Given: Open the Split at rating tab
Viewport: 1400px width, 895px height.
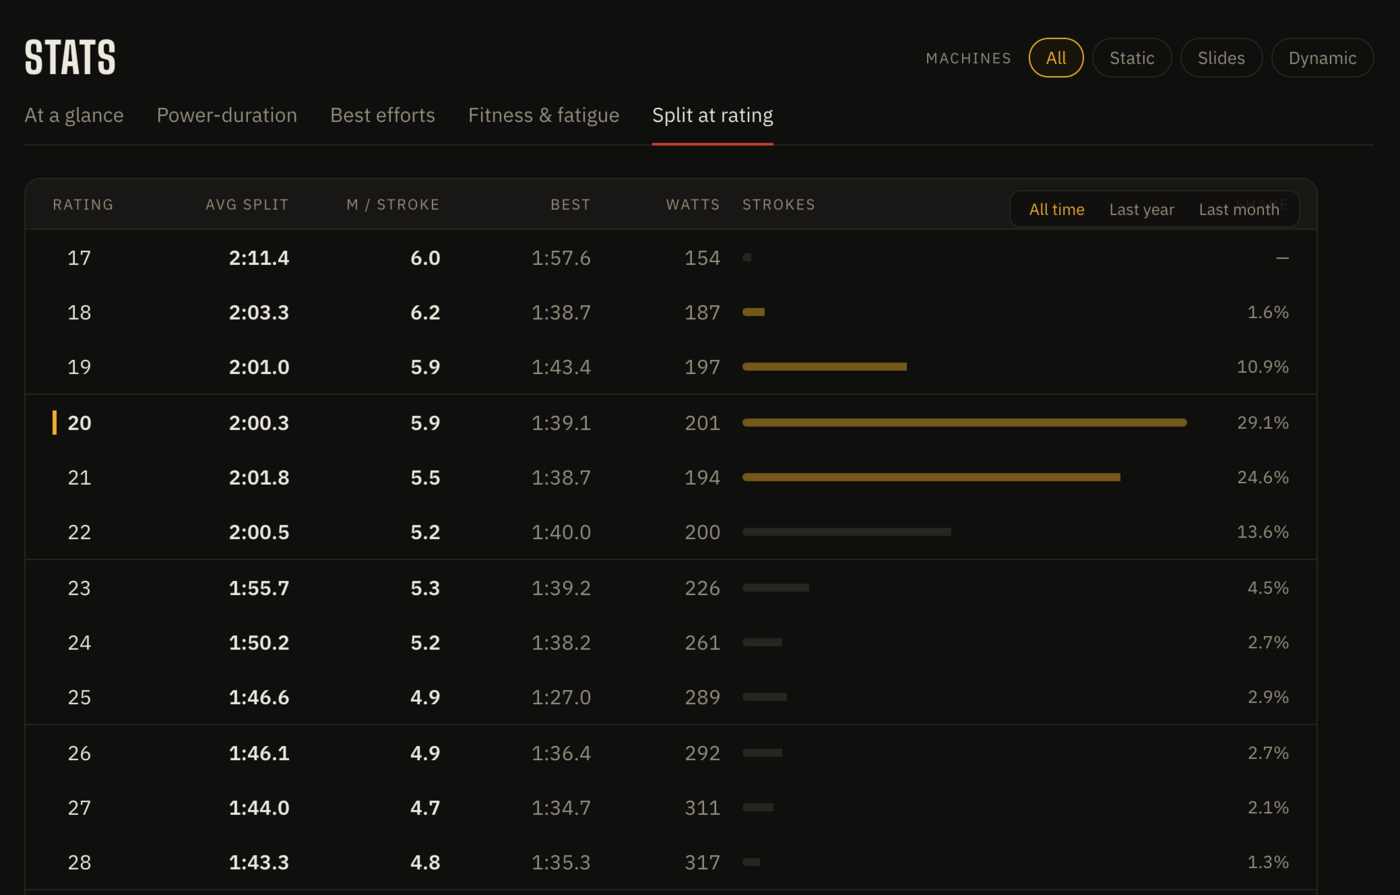Looking at the screenshot, I should [x=712, y=115].
